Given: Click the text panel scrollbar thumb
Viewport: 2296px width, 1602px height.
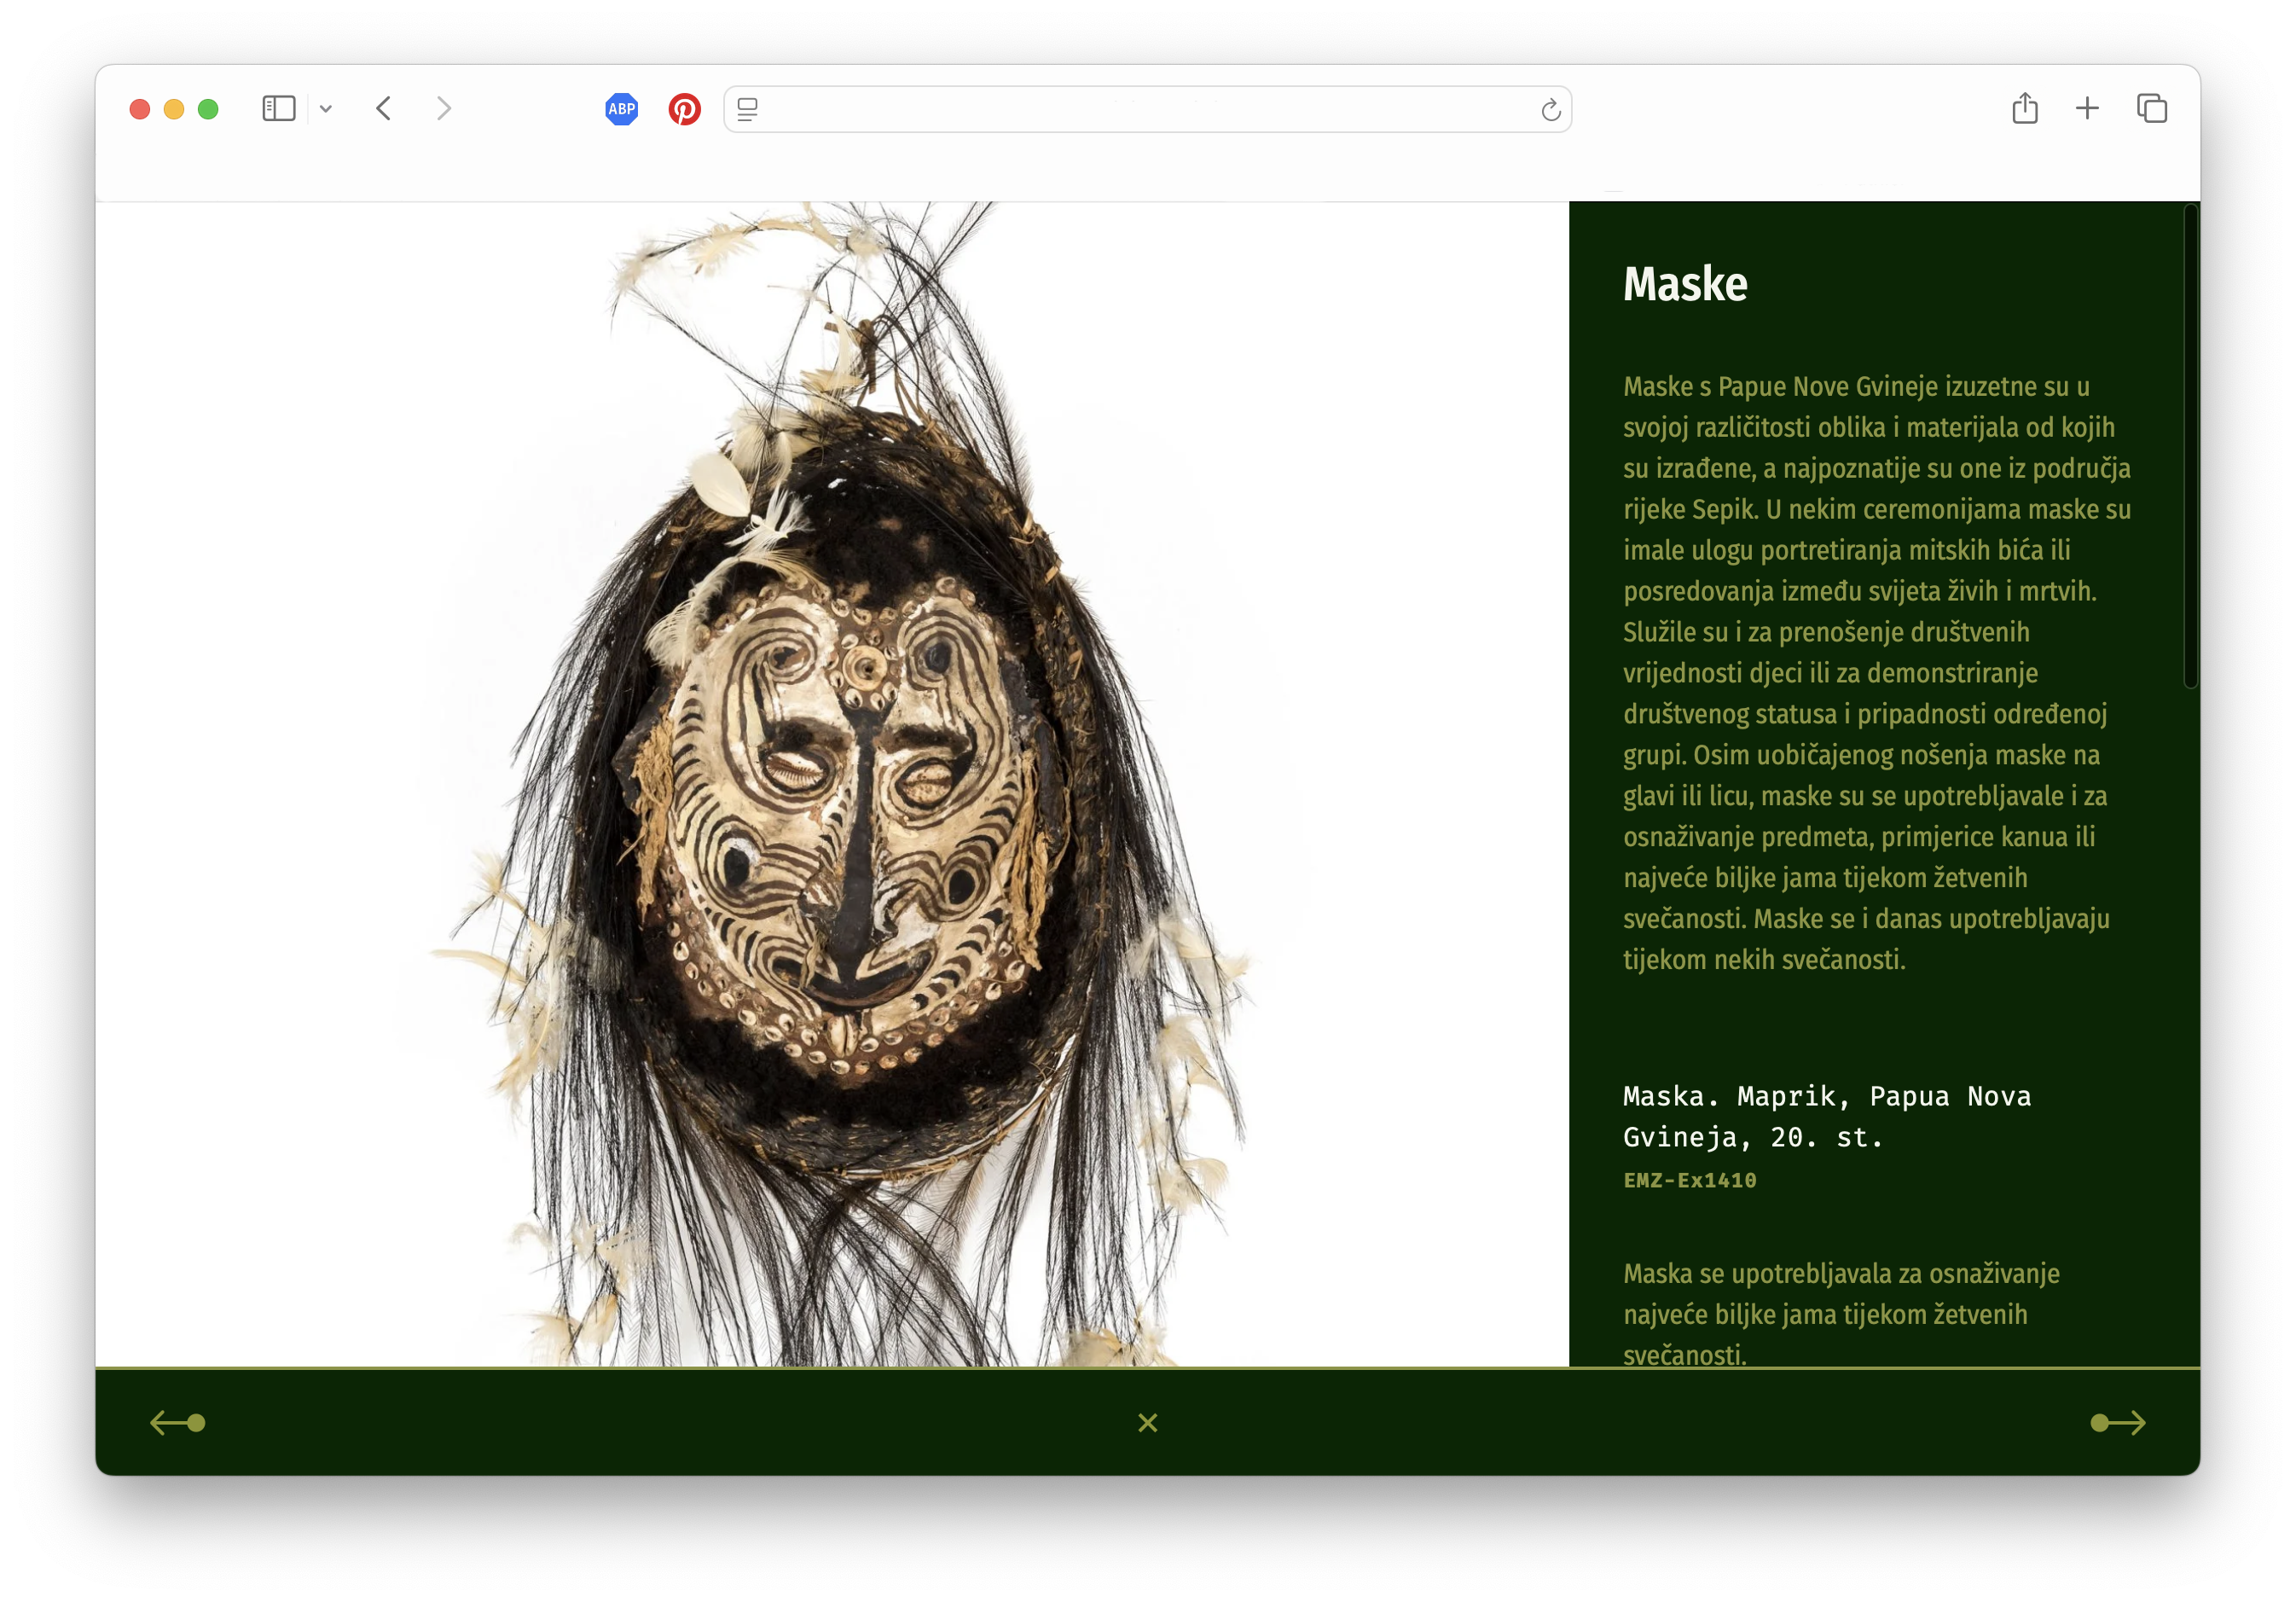Looking at the screenshot, I should click(x=2190, y=445).
